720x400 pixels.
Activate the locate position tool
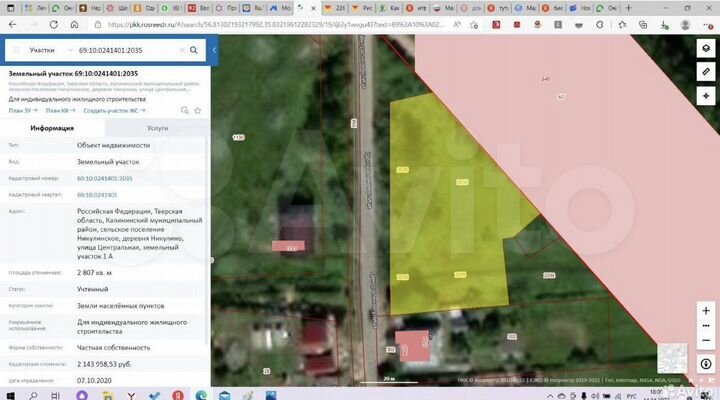click(x=706, y=96)
